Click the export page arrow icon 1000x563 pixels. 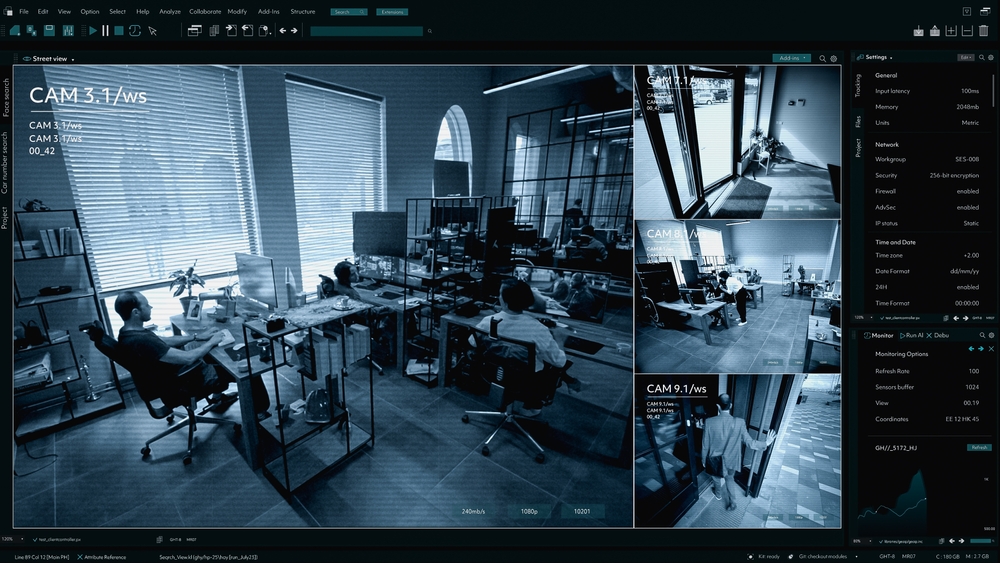(247, 30)
